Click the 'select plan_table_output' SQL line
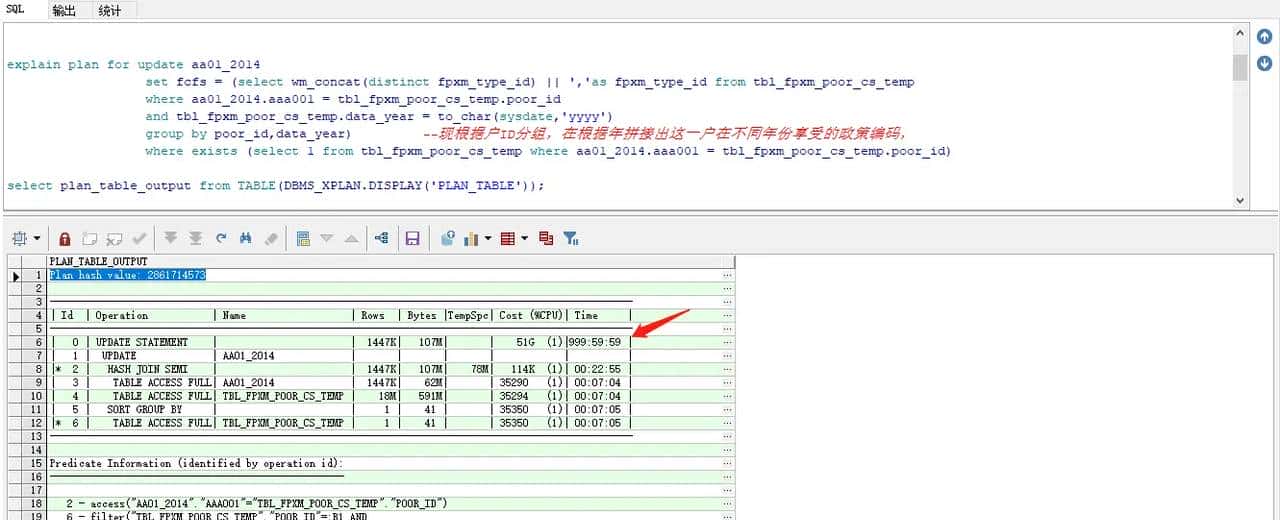The width and height of the screenshot is (1280, 520). [x=275, y=186]
